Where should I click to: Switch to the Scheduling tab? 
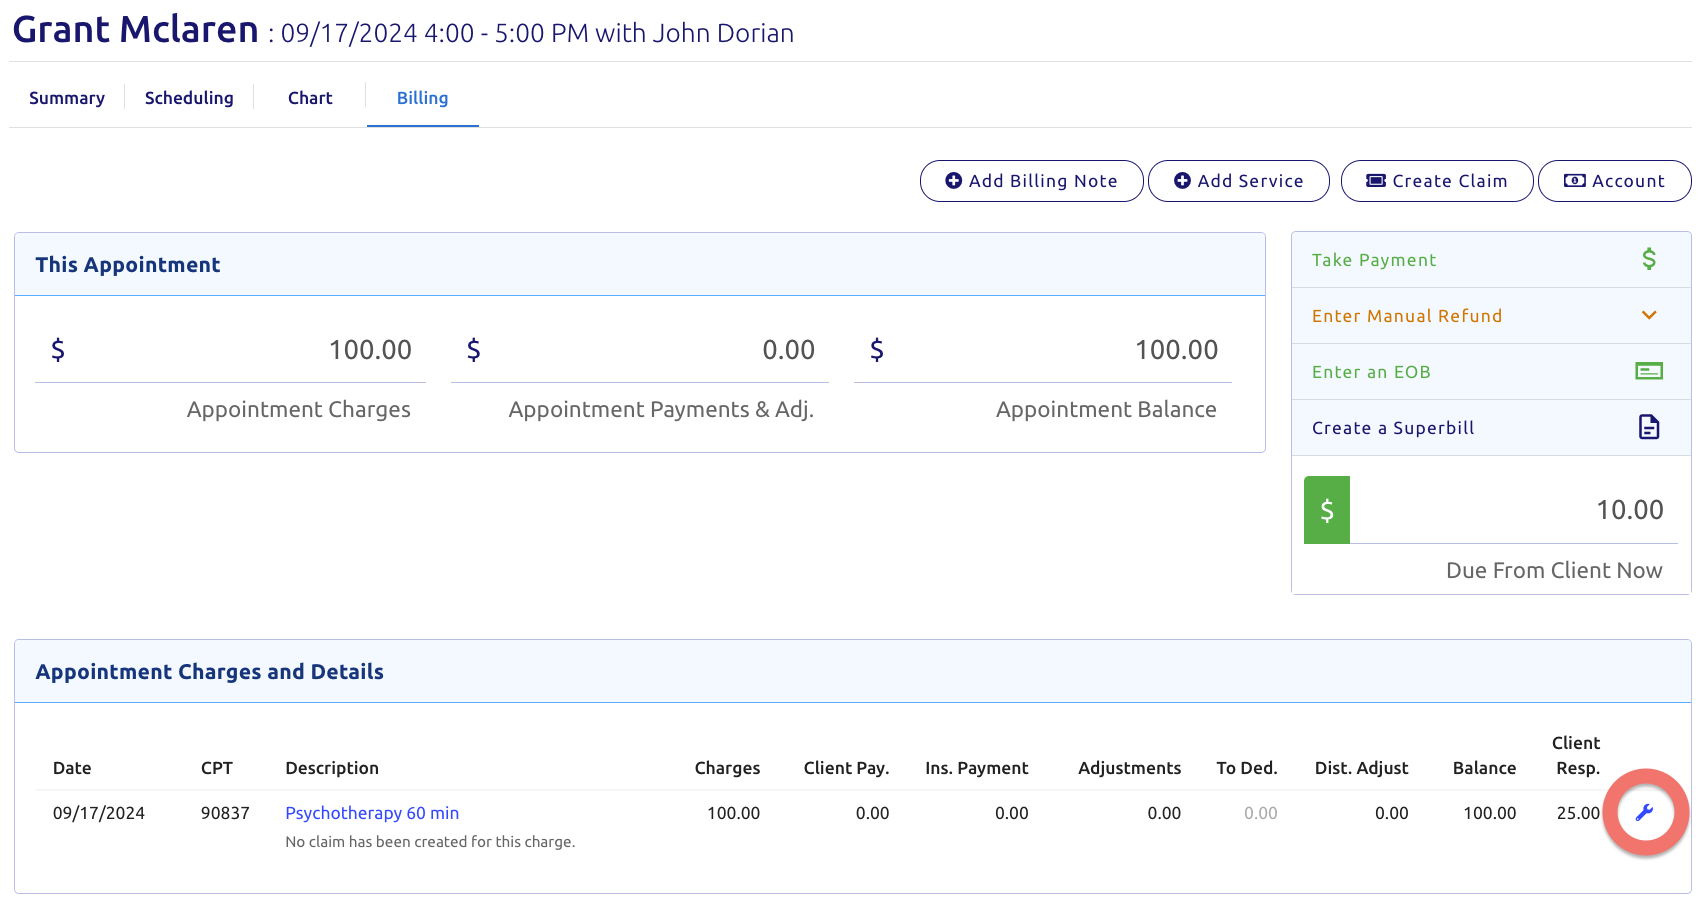(x=189, y=98)
